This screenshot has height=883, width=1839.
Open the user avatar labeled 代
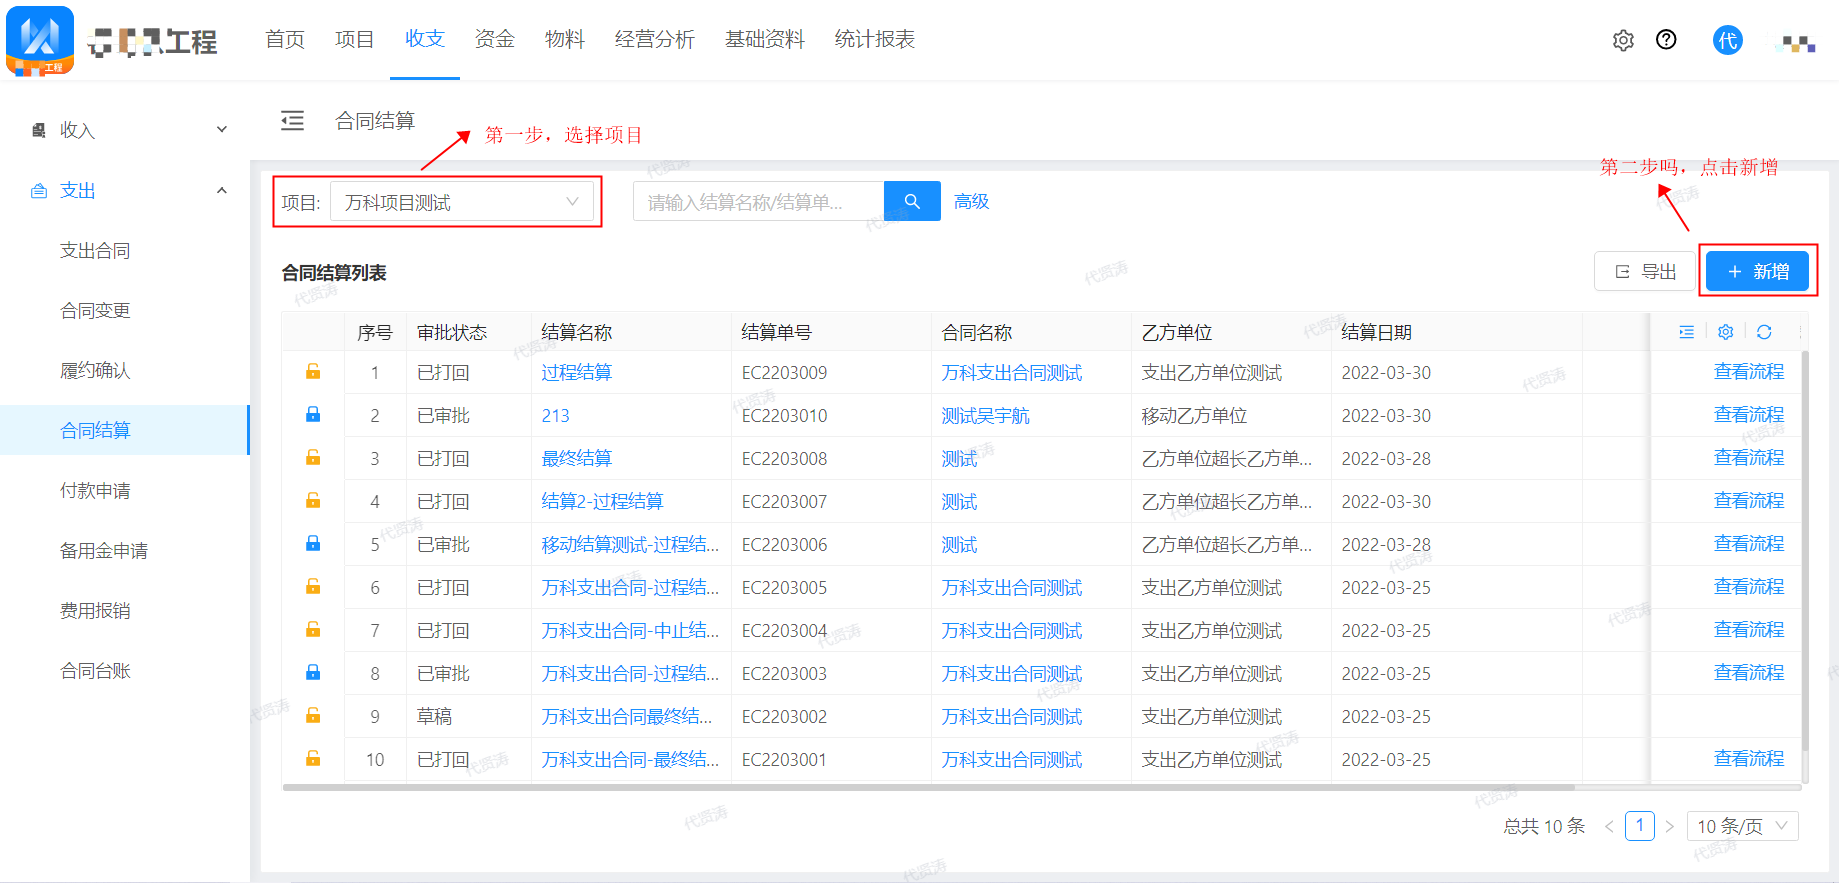(x=1727, y=40)
